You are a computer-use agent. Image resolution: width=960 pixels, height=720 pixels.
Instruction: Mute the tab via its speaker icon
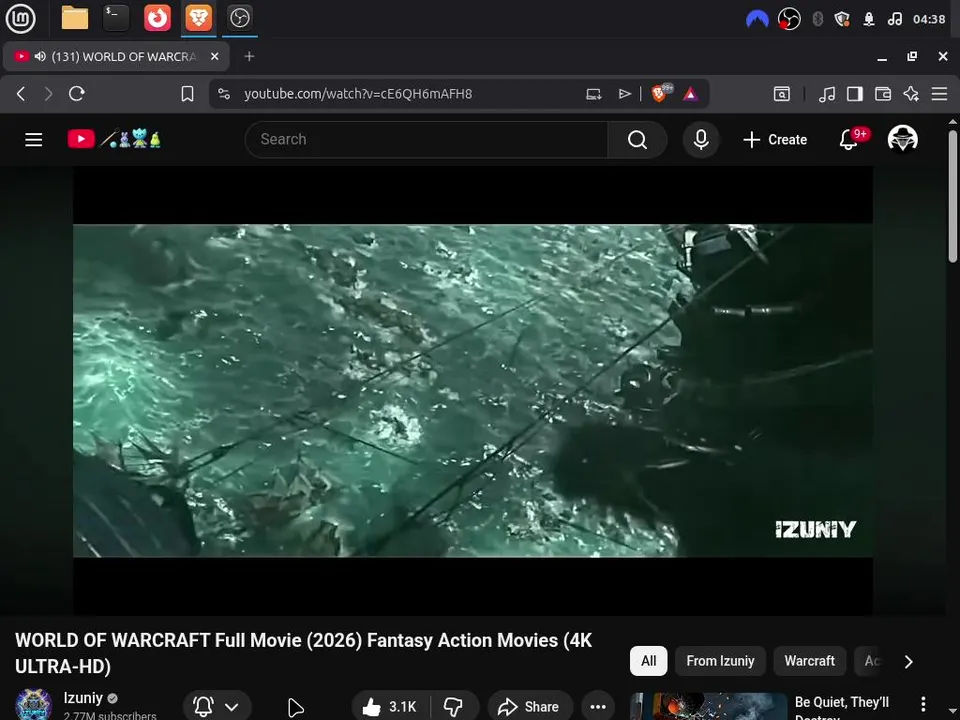[x=40, y=56]
